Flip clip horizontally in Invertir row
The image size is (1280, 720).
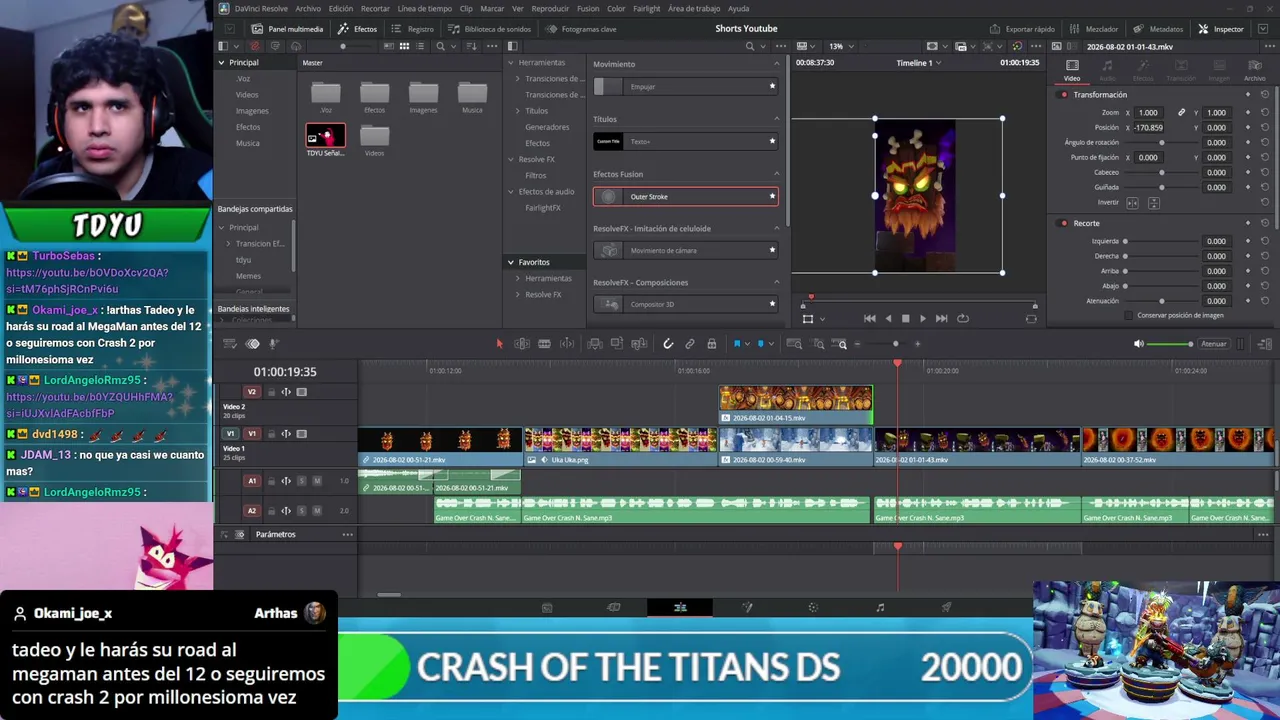tap(1132, 203)
